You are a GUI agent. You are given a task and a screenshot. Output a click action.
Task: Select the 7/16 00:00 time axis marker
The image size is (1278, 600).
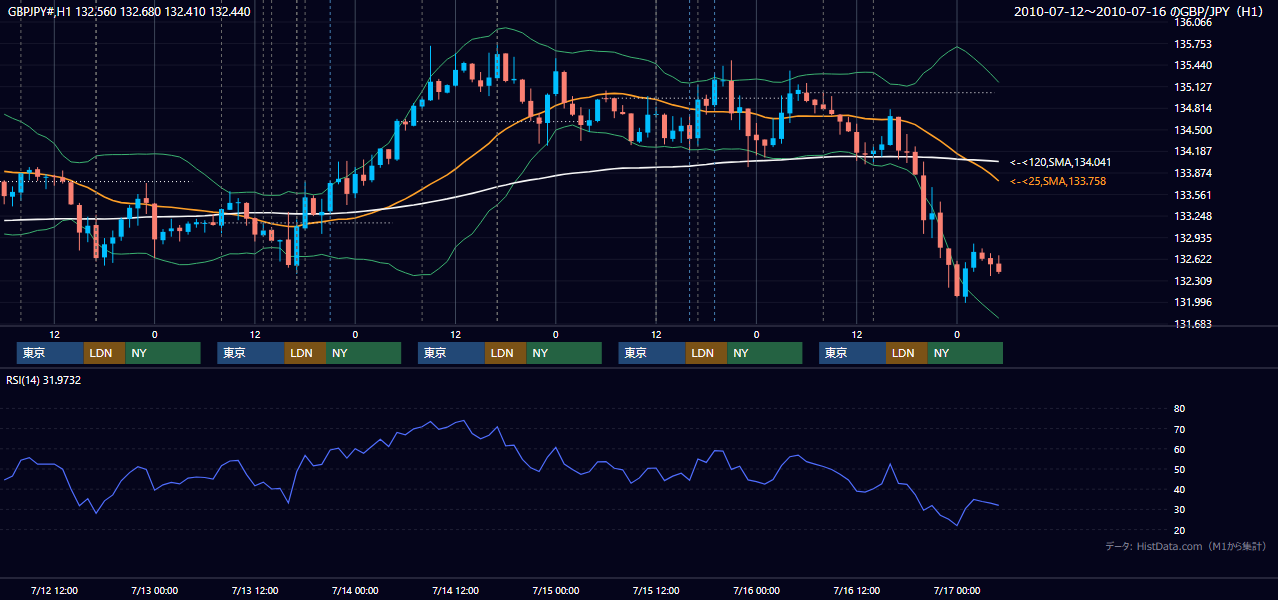756,590
